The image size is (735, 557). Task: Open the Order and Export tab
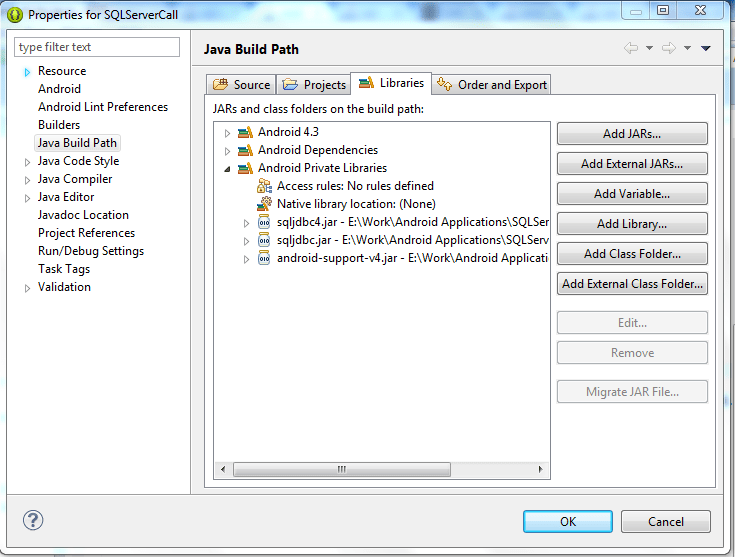point(491,84)
